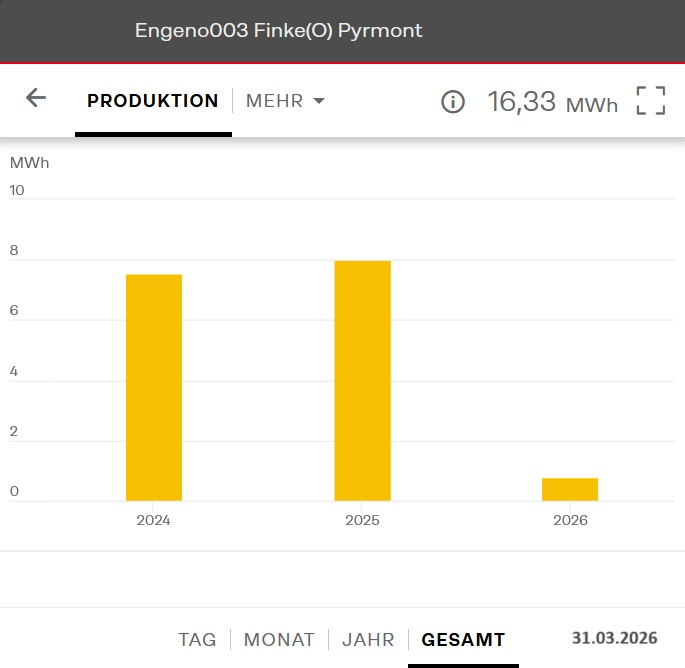Click the 2025 x-axis label
This screenshot has width=685, height=668.
coord(362,521)
